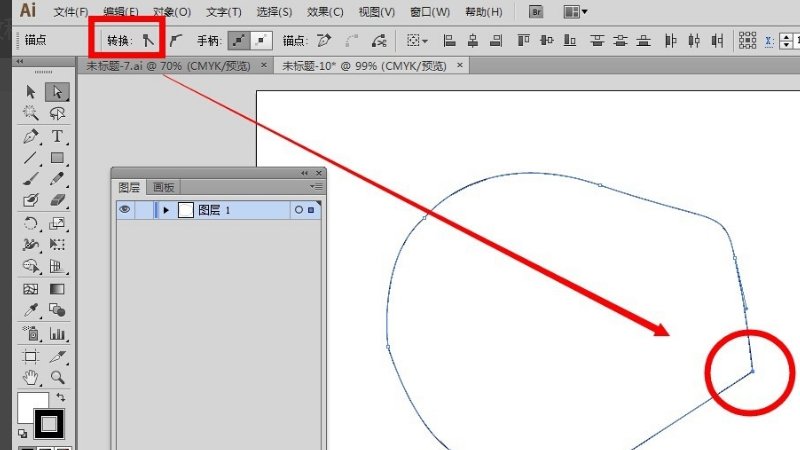The width and height of the screenshot is (800, 450).
Task: Click selection indicator square of 图层 1
Action: [x=311, y=210]
